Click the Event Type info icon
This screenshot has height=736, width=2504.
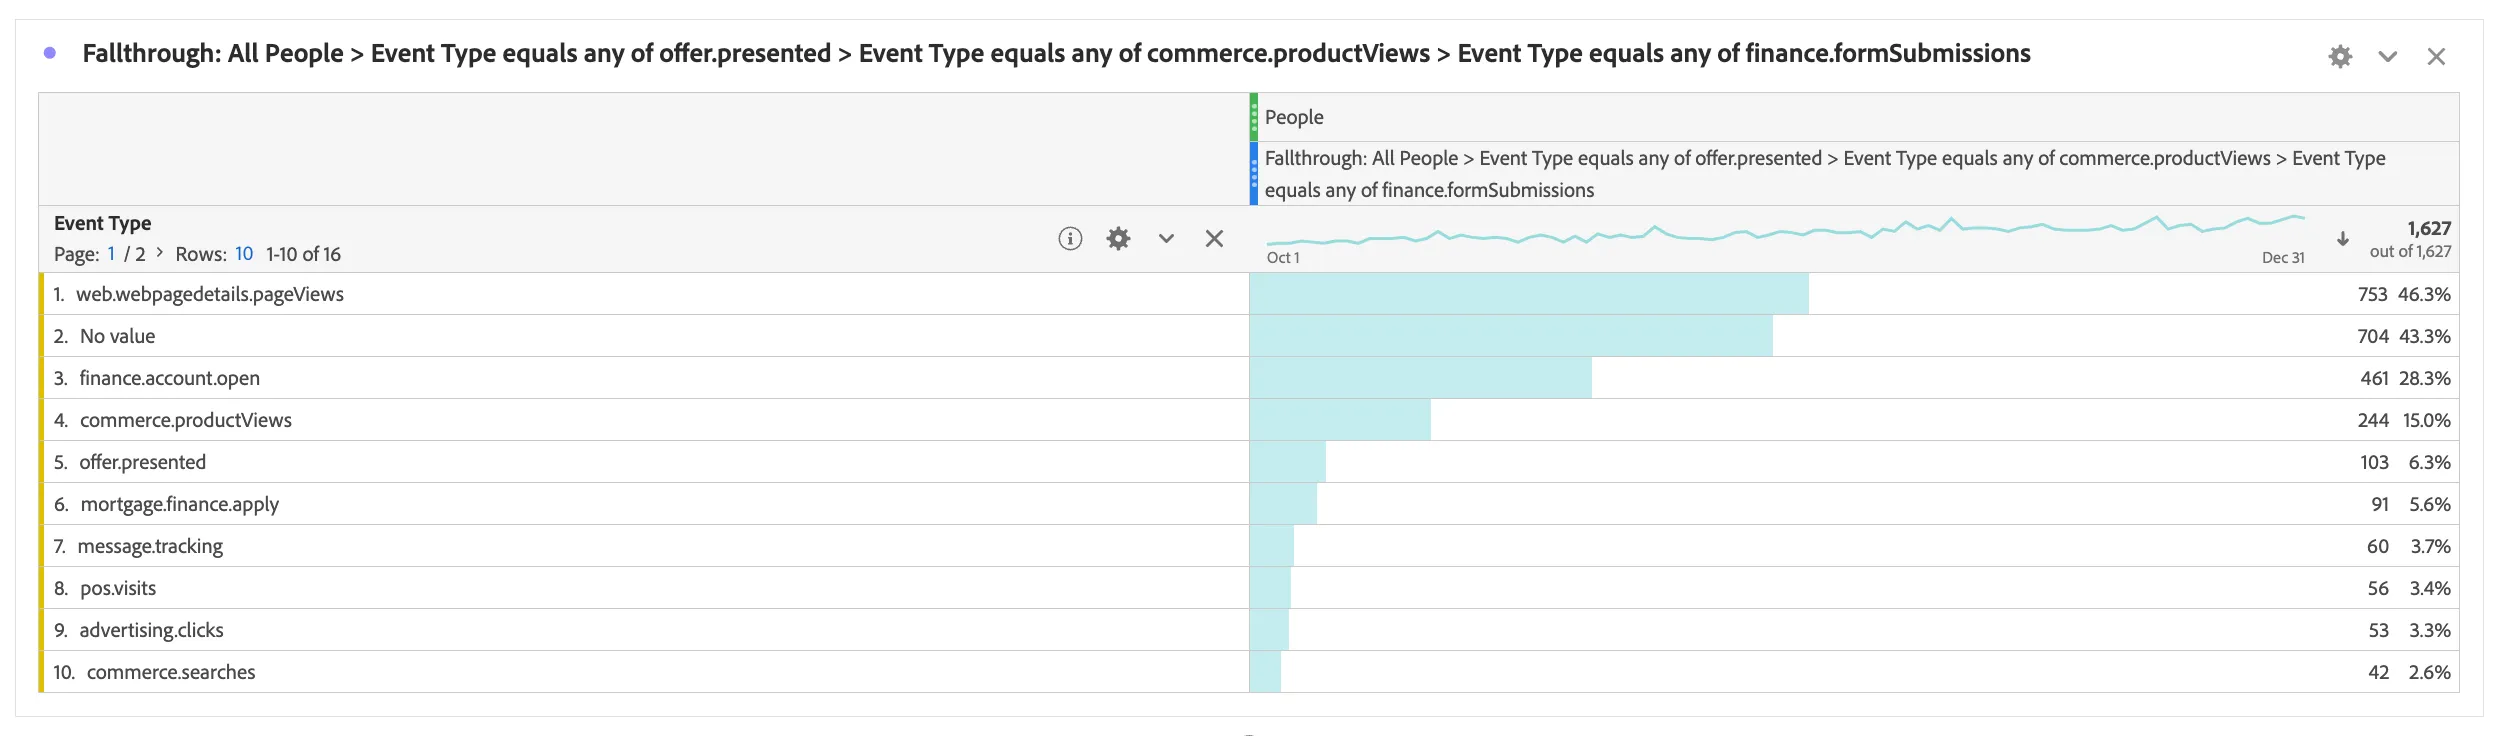click(x=1070, y=238)
